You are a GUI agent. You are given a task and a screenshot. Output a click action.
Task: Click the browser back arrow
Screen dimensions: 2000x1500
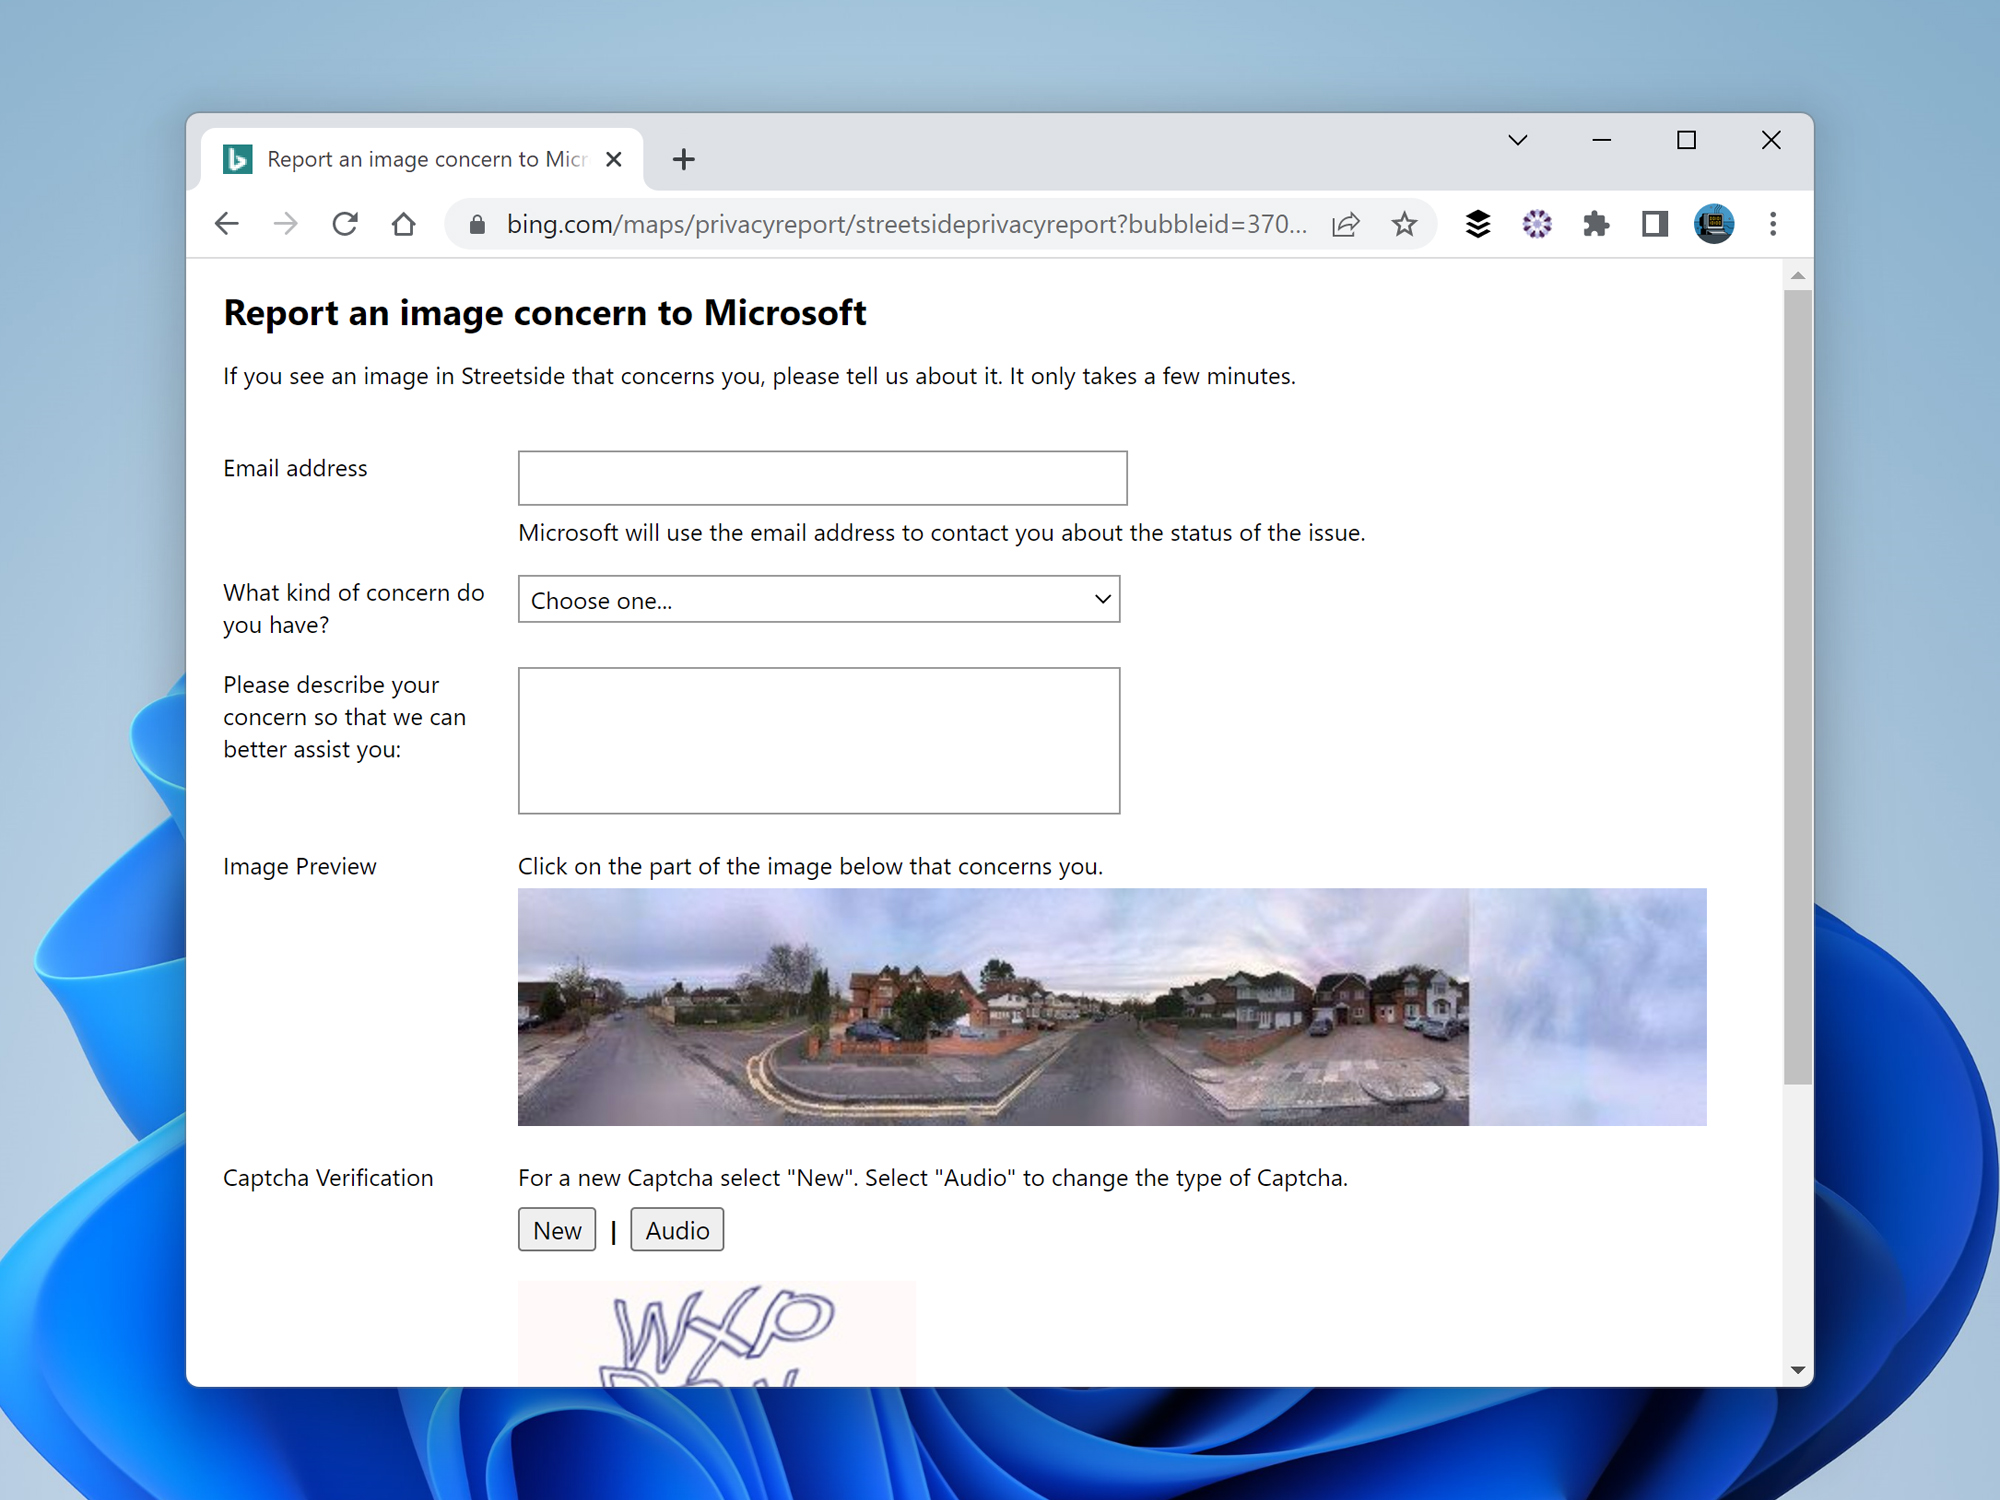[227, 224]
